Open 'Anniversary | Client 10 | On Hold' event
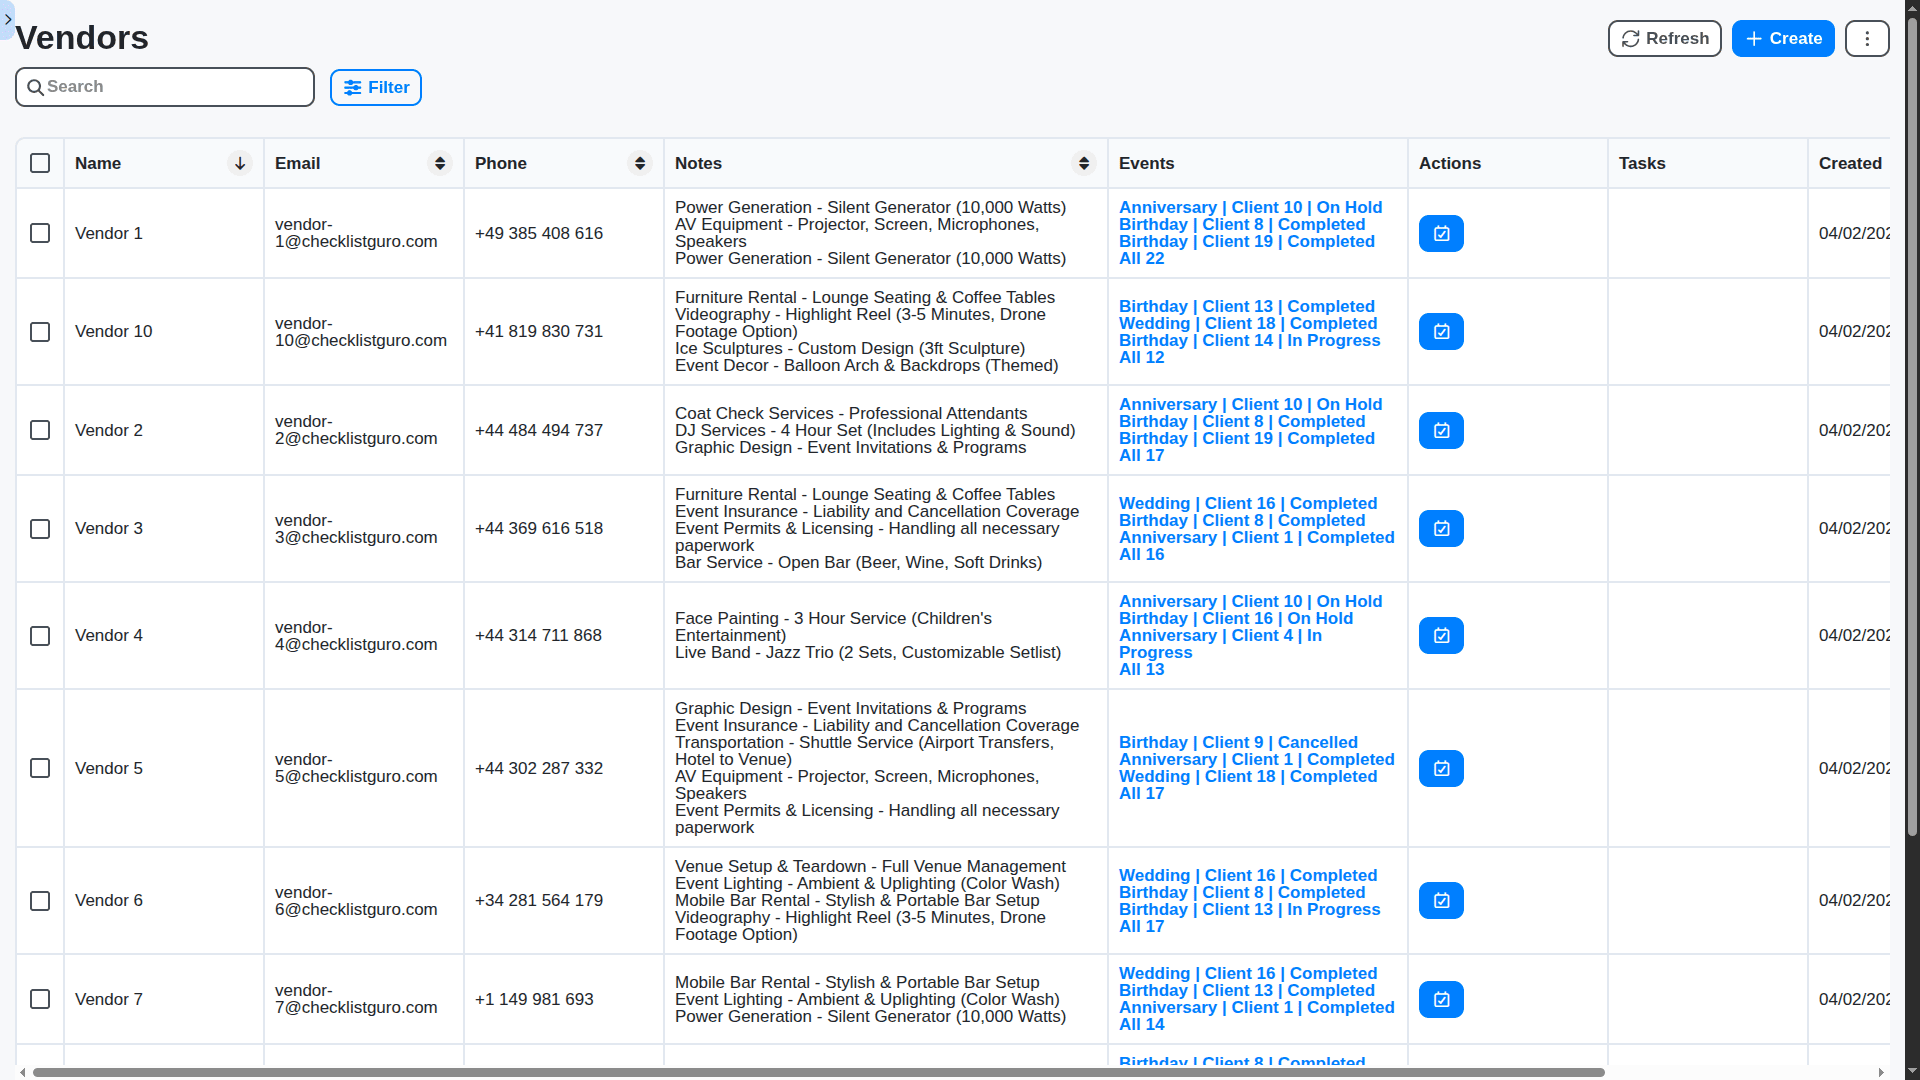1920x1080 pixels. click(1250, 207)
